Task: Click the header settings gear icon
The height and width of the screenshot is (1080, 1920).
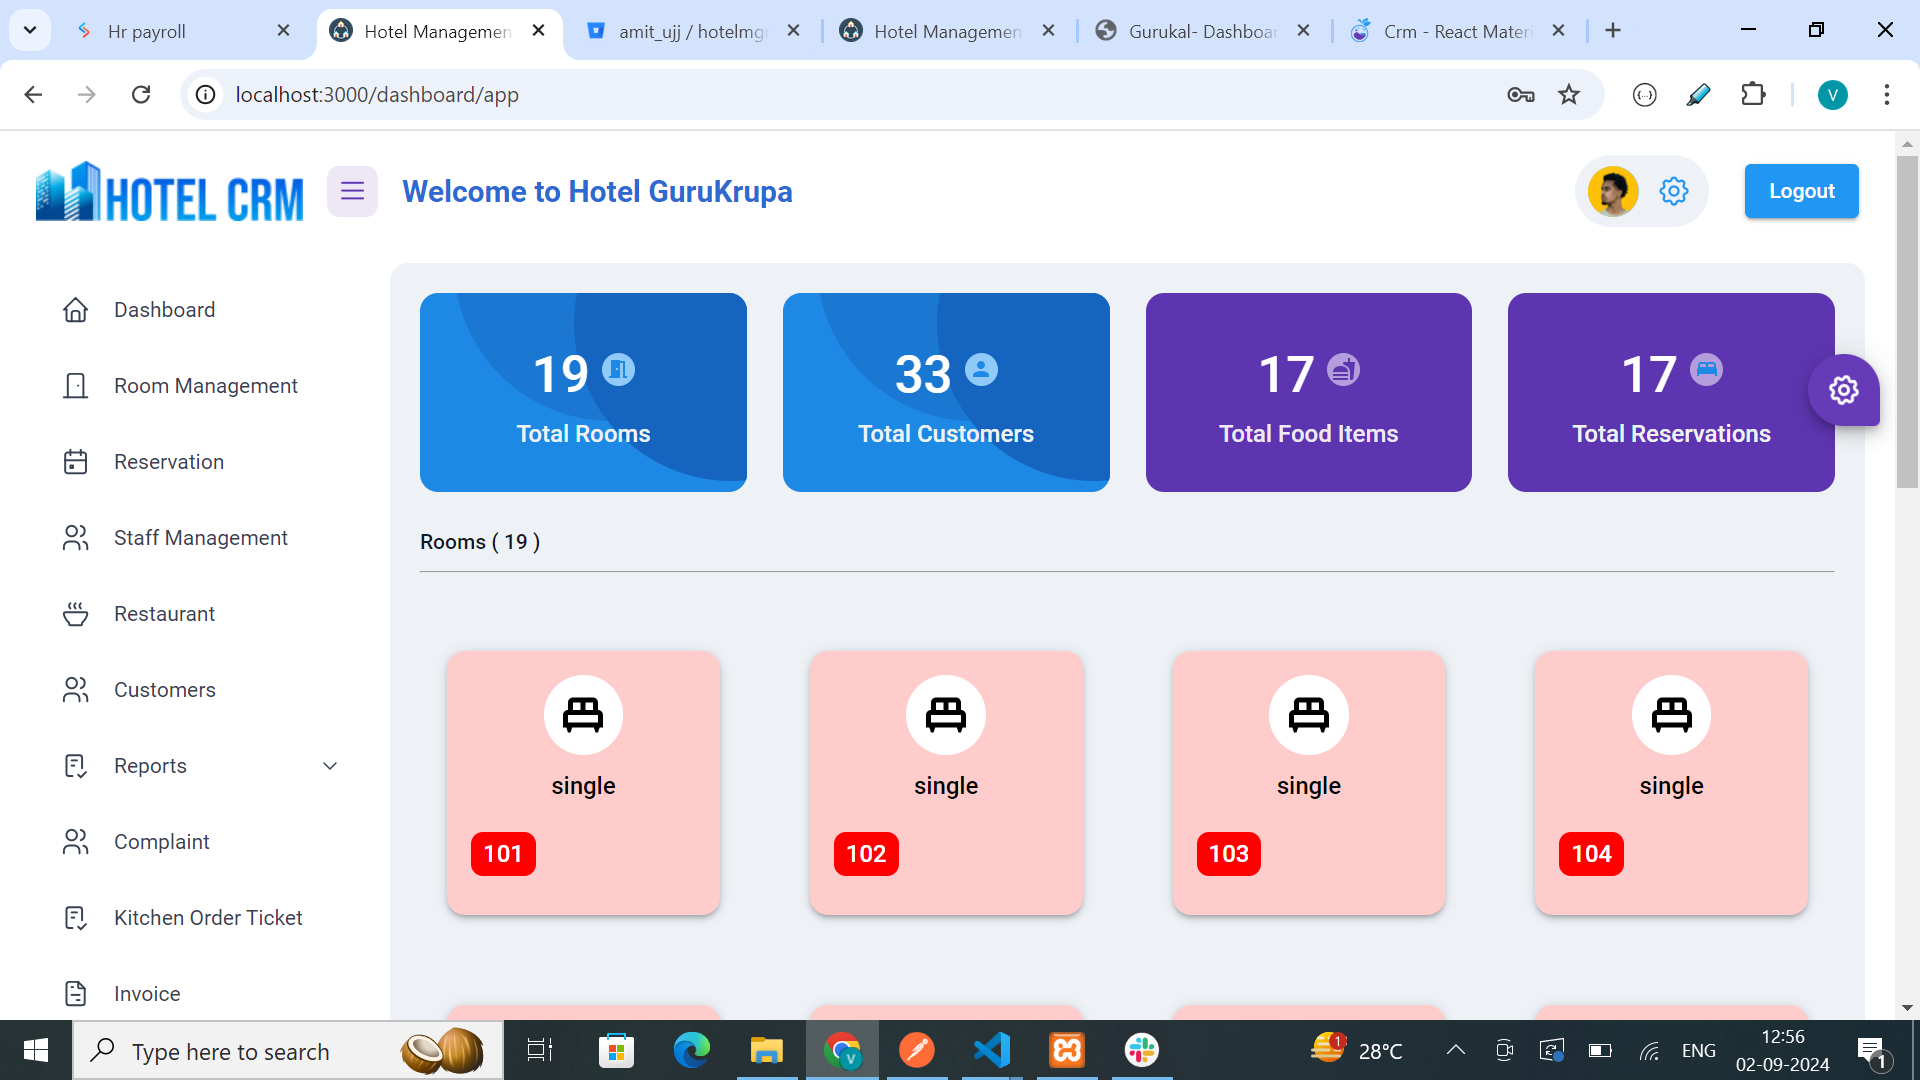Action: click(x=1674, y=191)
